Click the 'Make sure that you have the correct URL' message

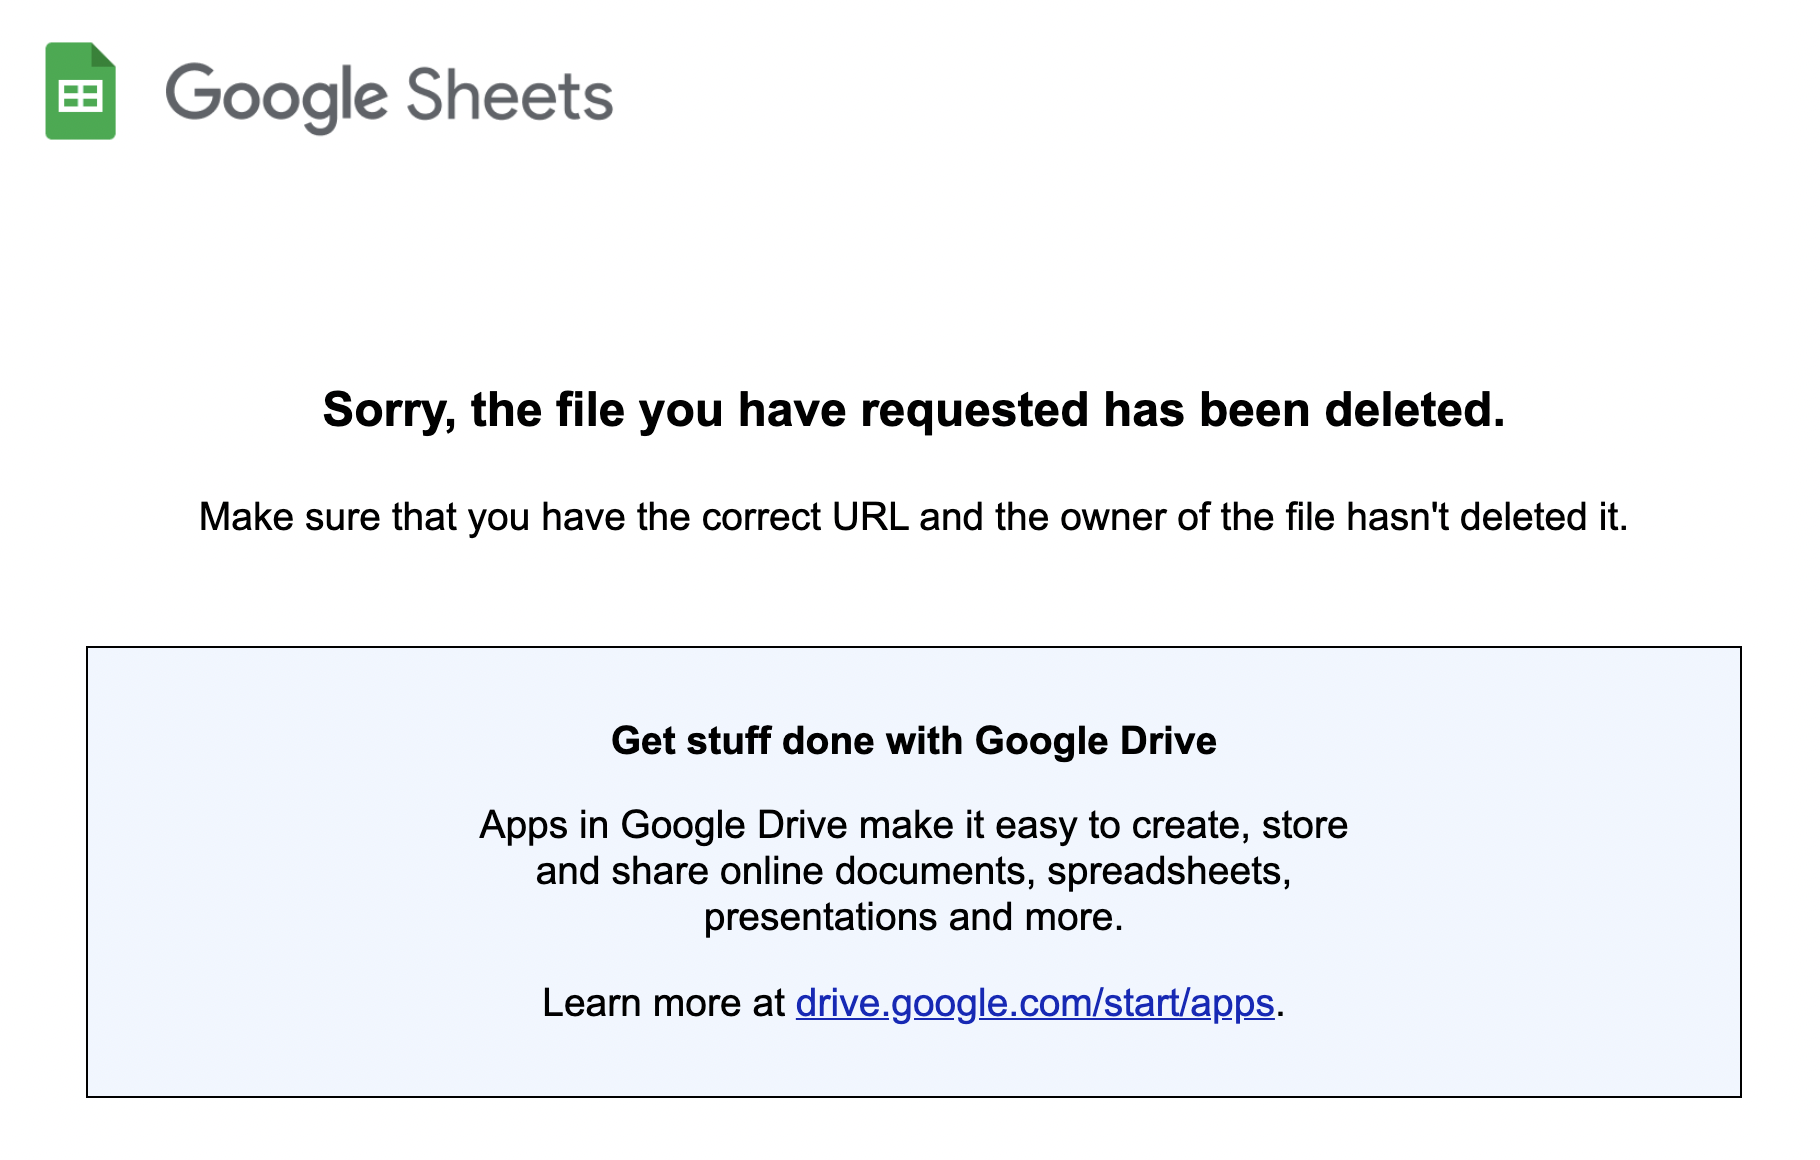click(914, 517)
